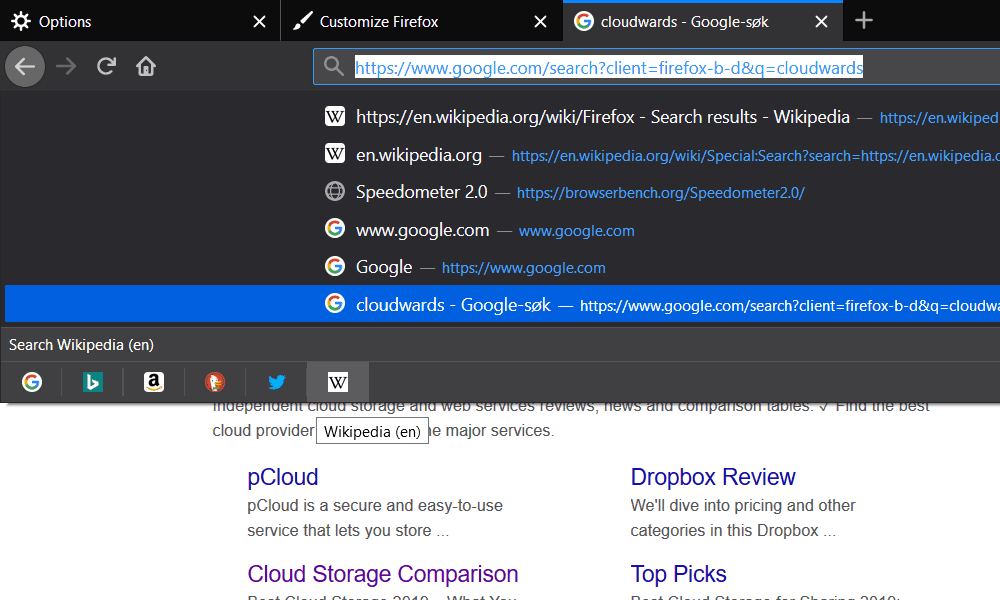The image size is (1000, 600).
Task: Close the Customize Firefox tab
Action: (540, 22)
